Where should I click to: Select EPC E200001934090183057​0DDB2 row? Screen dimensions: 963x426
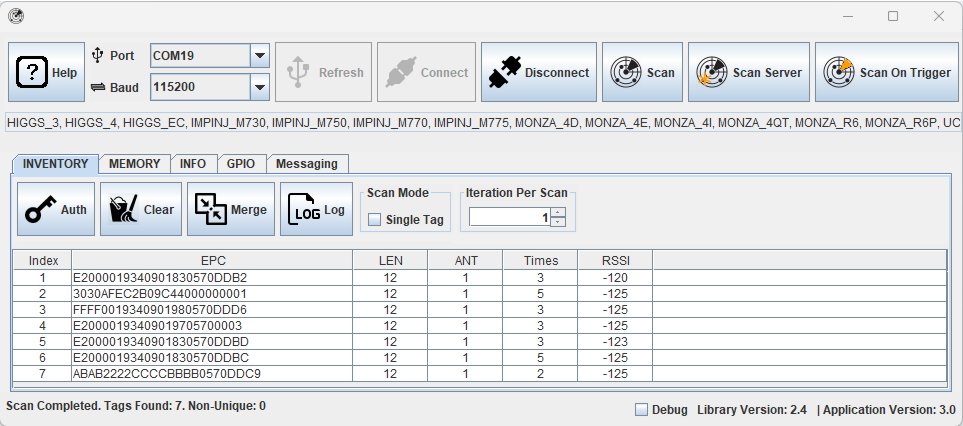point(480,278)
